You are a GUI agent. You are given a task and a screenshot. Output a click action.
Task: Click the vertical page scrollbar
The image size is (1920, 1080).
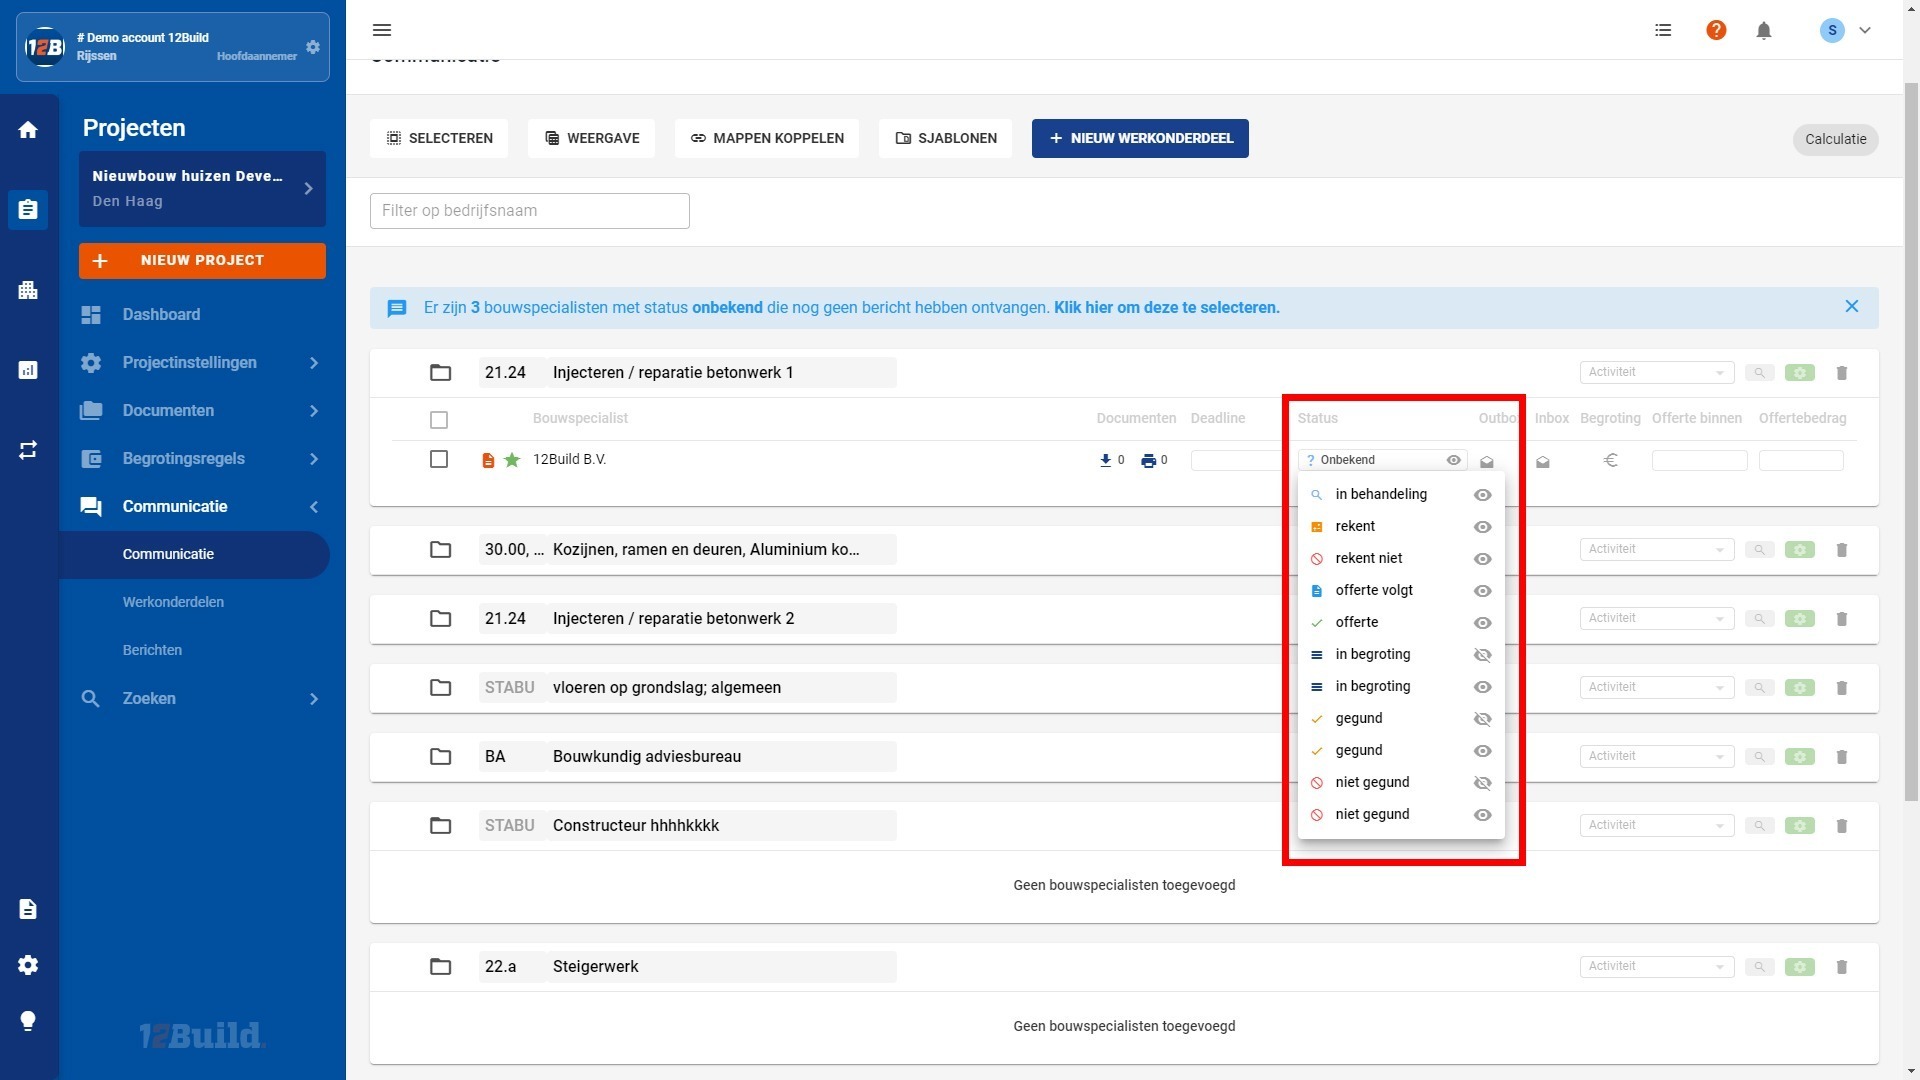(1912, 440)
